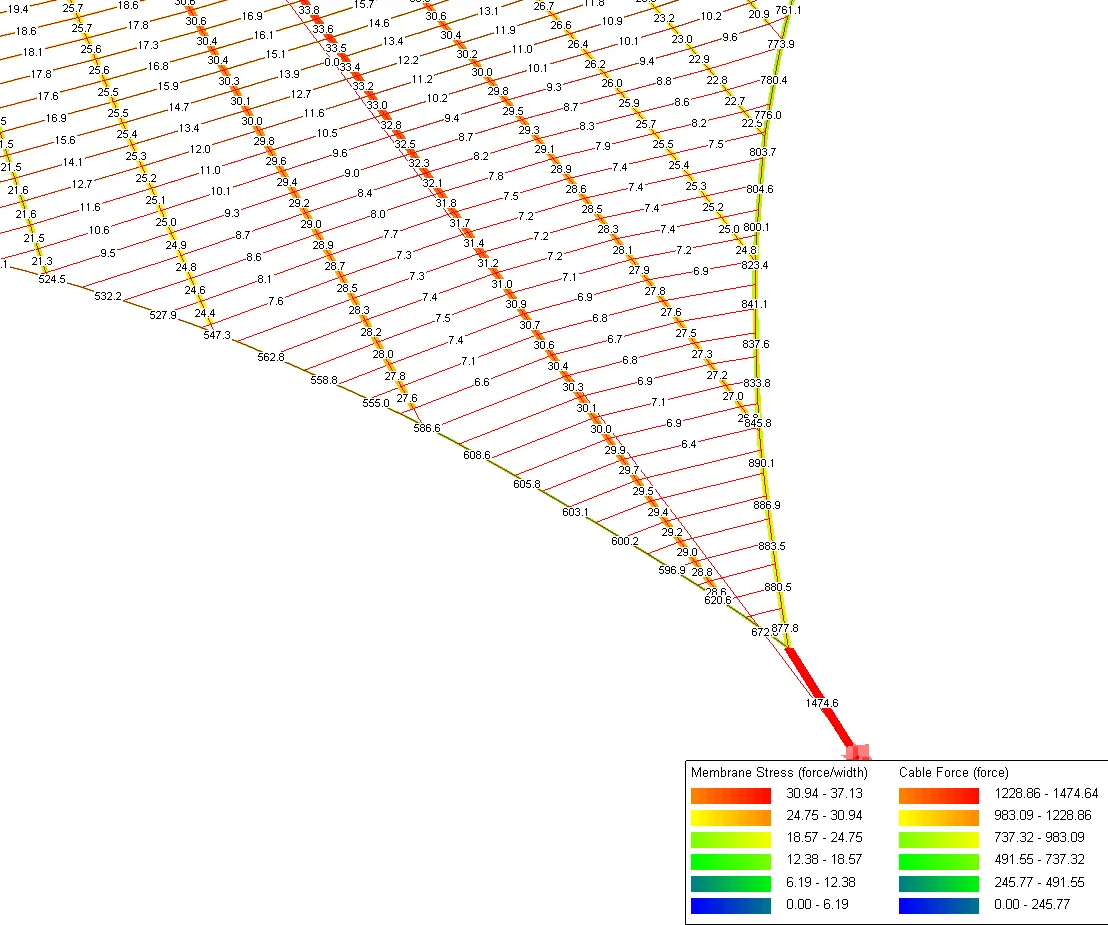
Task: Select the 18.57 - 24.75 membrane stress swatch
Action: [731, 839]
